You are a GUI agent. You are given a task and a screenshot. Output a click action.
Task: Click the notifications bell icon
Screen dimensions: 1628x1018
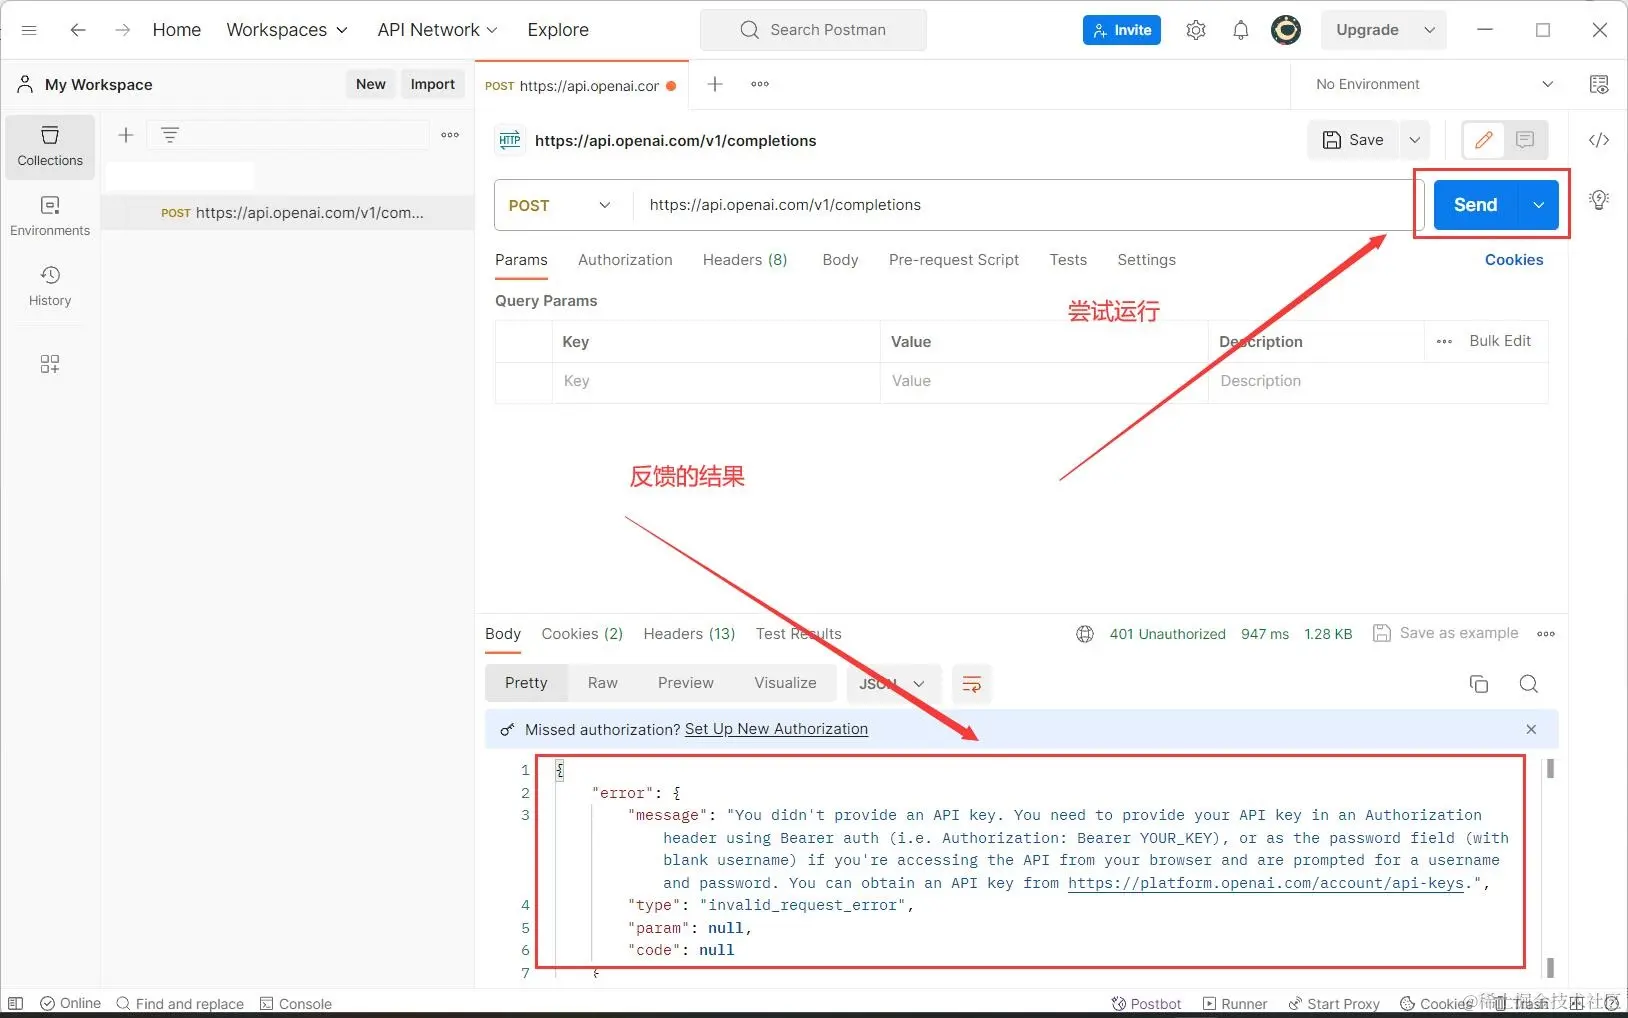1240,30
